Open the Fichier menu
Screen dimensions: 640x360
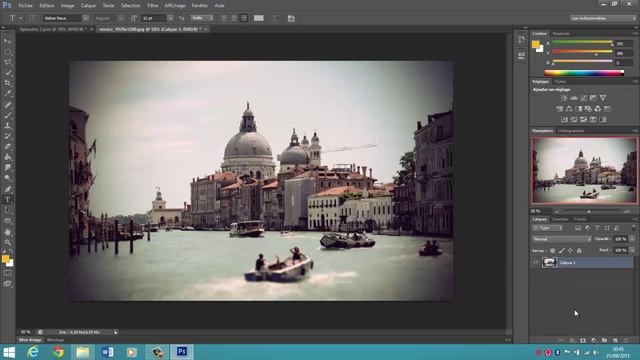pos(25,6)
